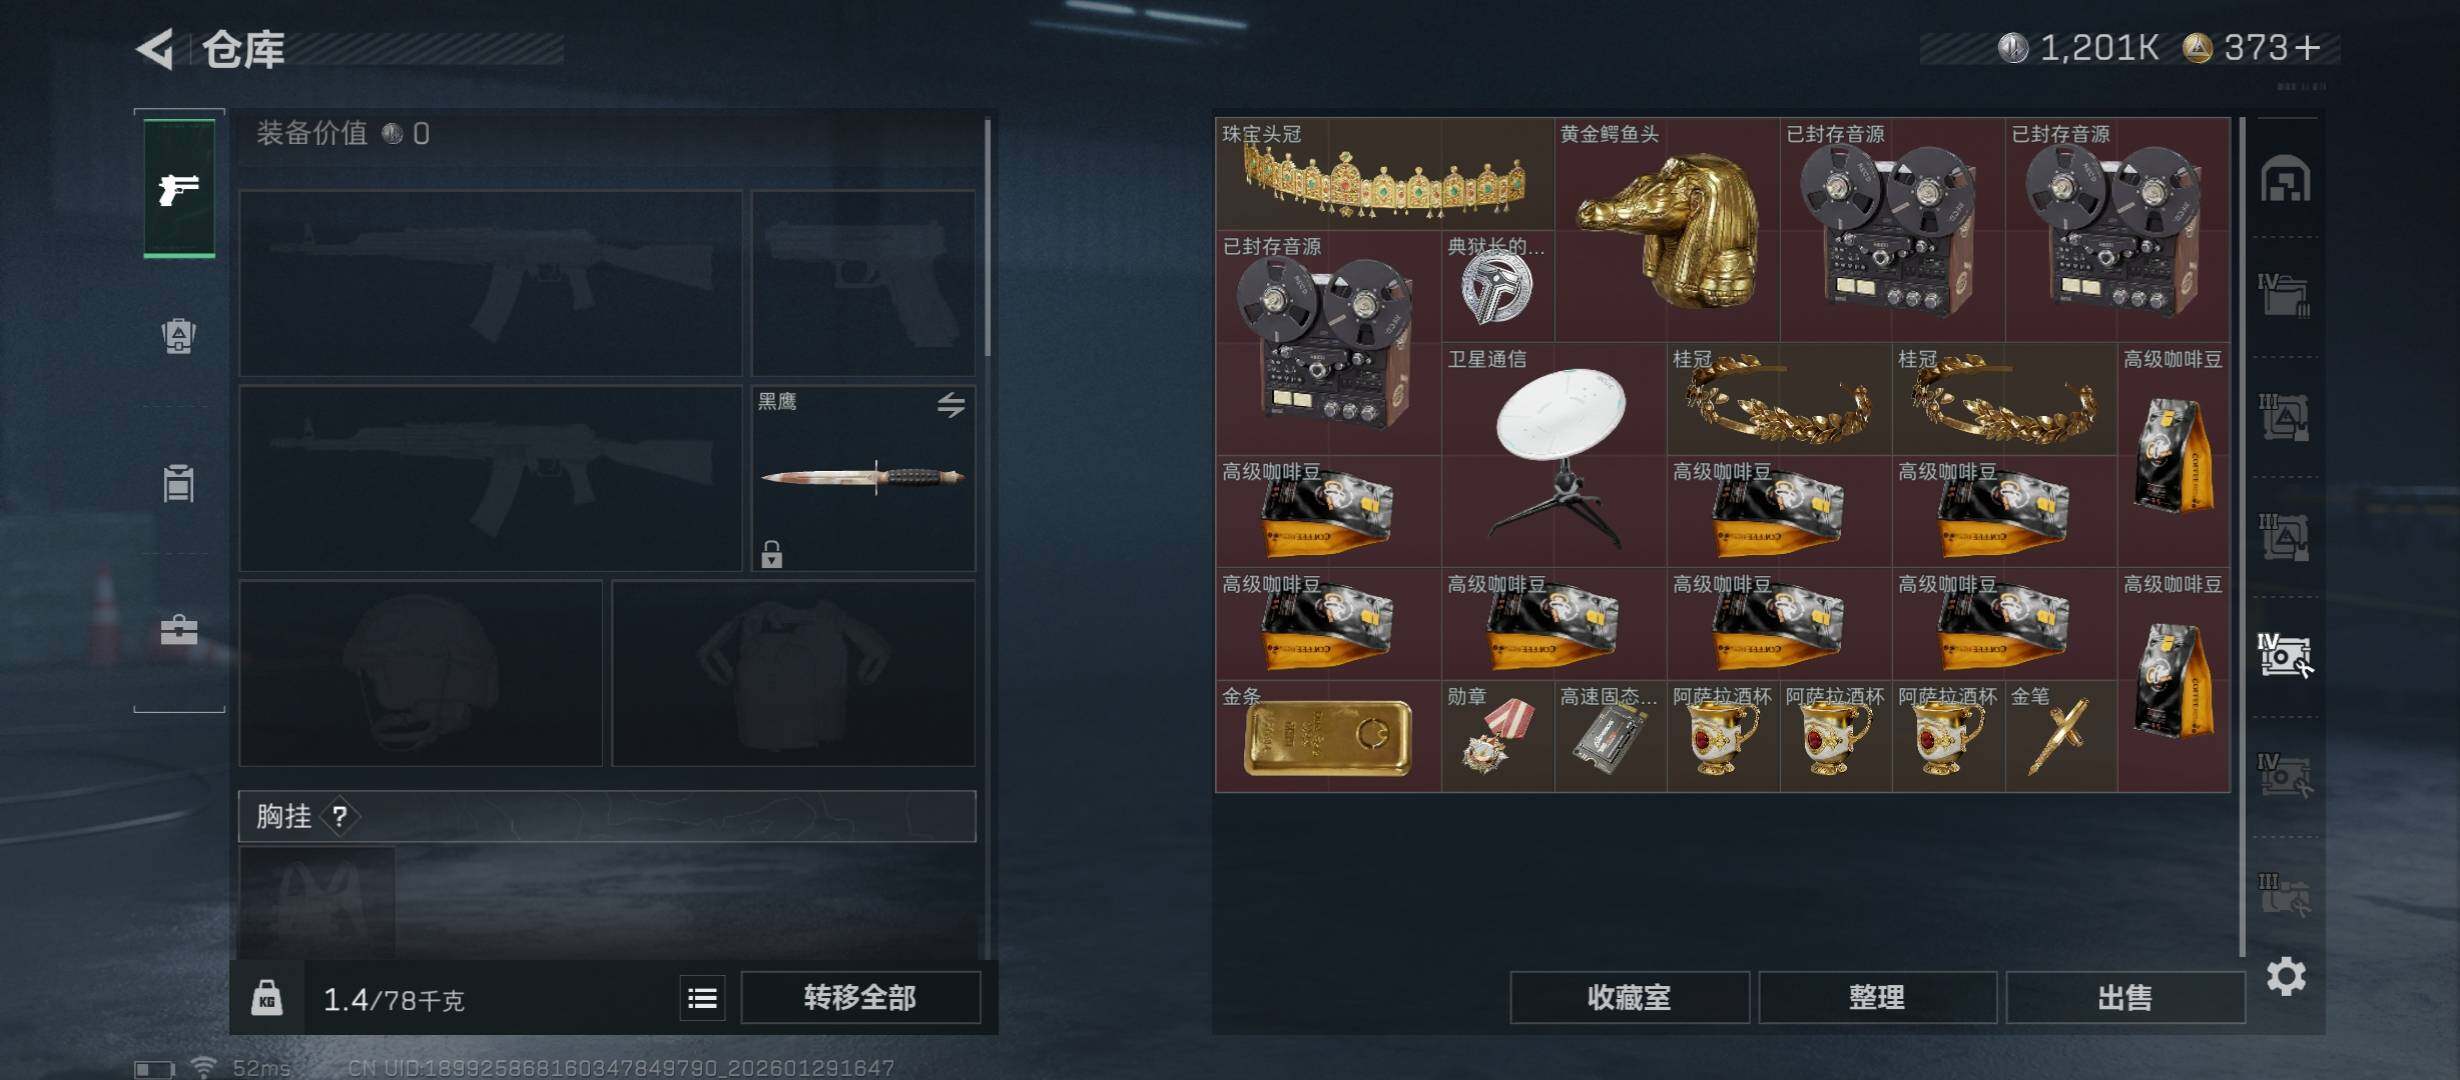Select the 金条 gold bar item

tap(1328, 736)
